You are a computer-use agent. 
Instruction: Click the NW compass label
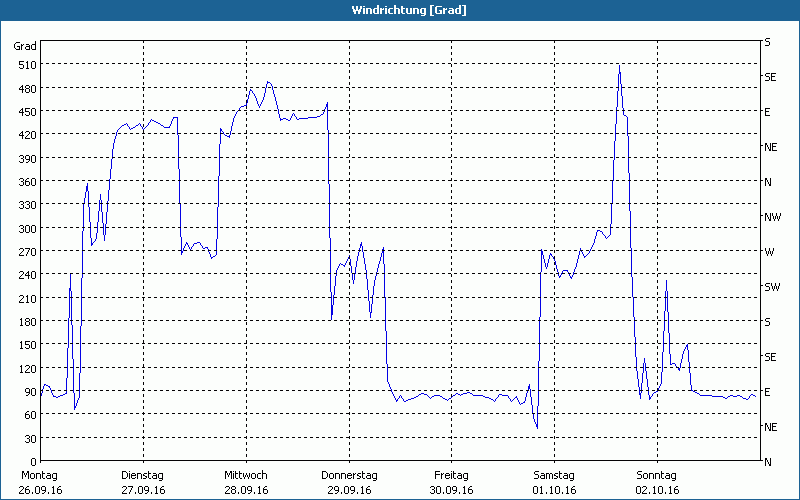pyautogui.click(x=772, y=217)
